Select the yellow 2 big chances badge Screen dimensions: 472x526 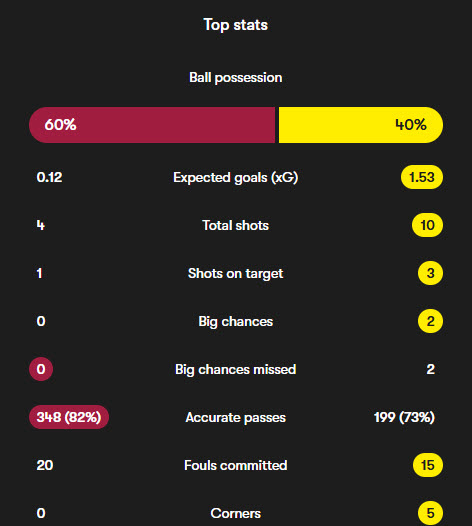click(x=430, y=321)
